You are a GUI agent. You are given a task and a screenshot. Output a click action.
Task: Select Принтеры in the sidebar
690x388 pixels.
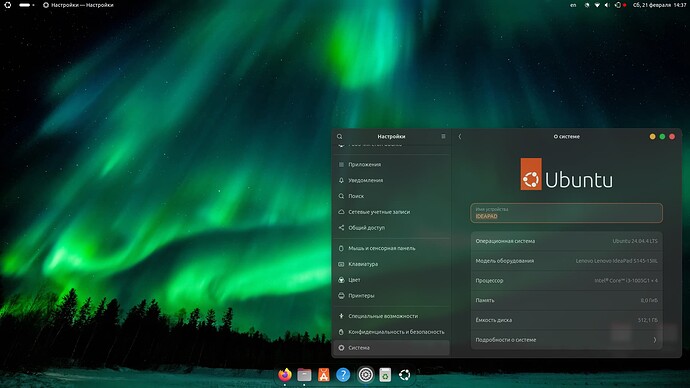[391, 296]
